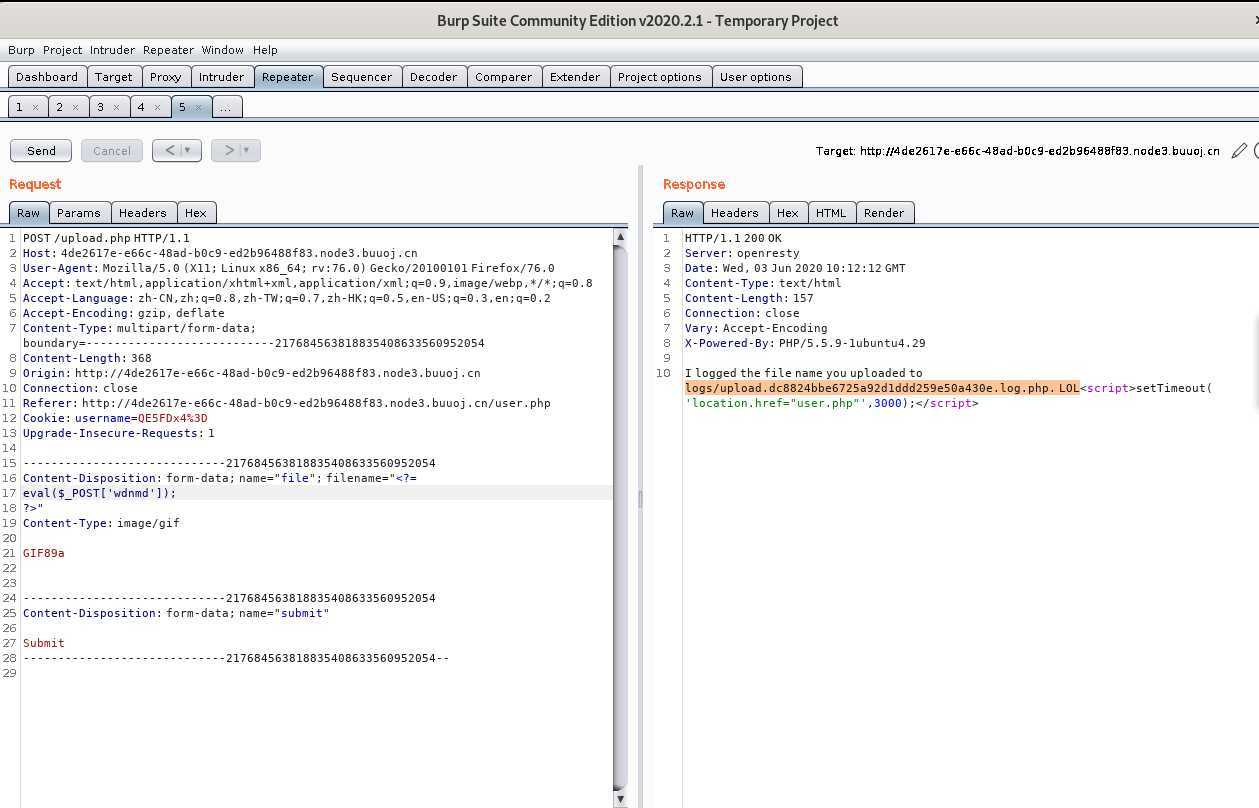Image resolution: width=1259 pixels, height=808 pixels.
Task: Click the "Content-Length: 157" response header
Action: [x=749, y=298]
